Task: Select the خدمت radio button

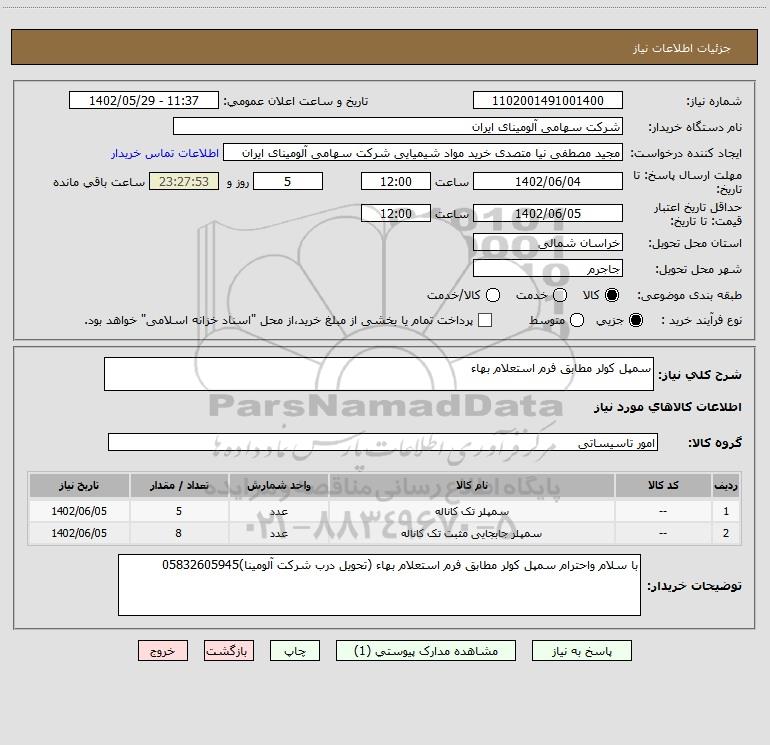Action: [560, 295]
